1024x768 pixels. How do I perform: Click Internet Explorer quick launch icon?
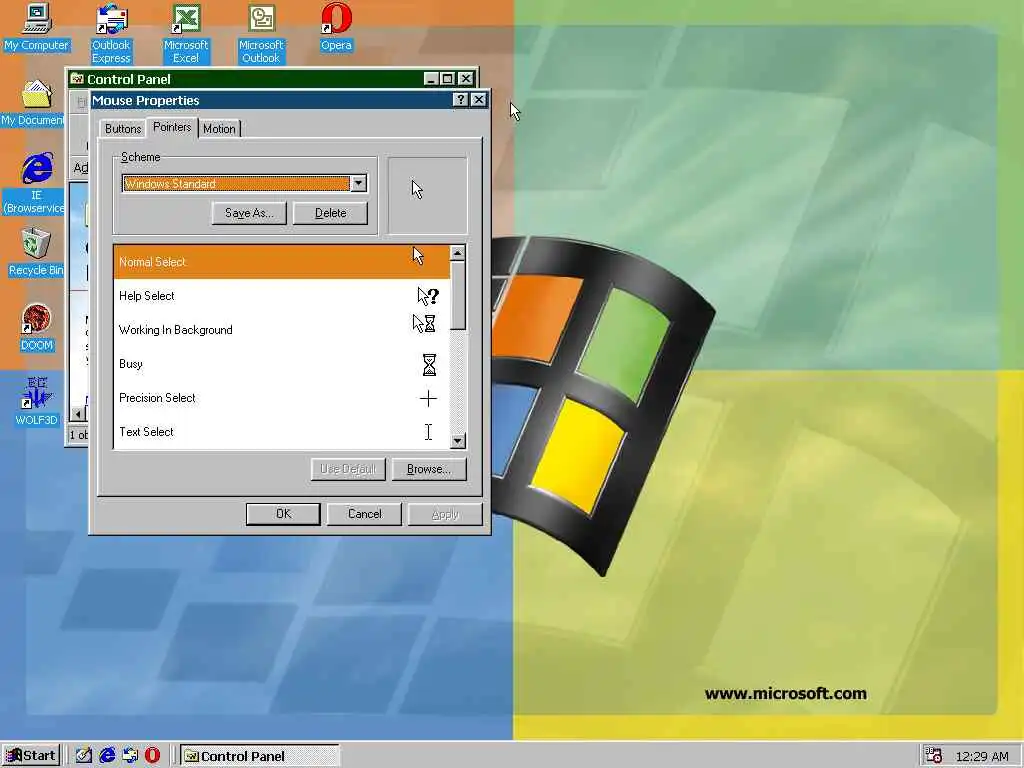point(107,756)
